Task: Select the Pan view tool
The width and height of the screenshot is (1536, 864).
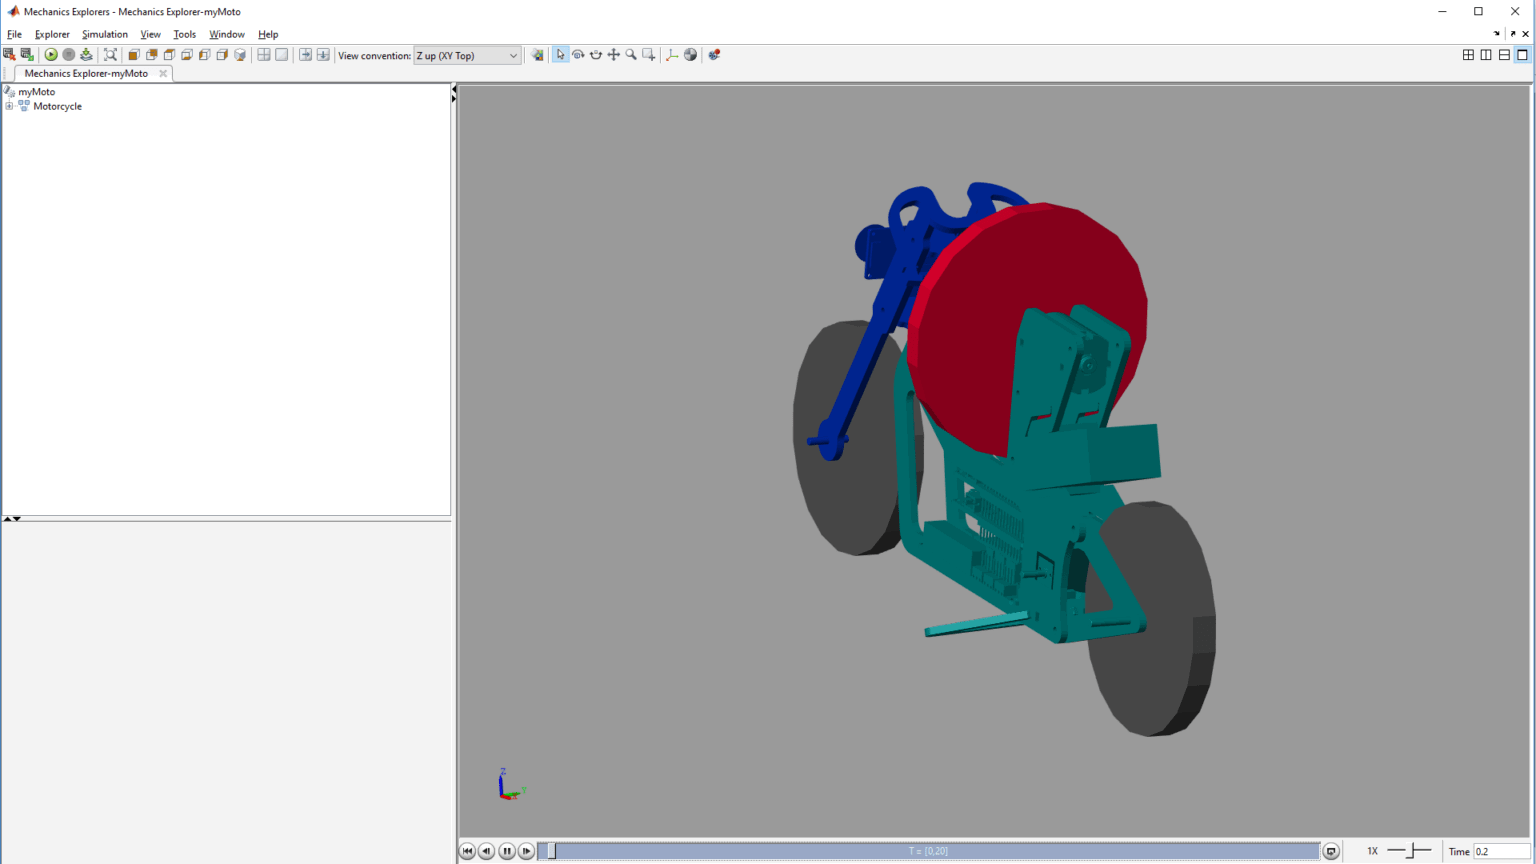Action: [x=613, y=55]
